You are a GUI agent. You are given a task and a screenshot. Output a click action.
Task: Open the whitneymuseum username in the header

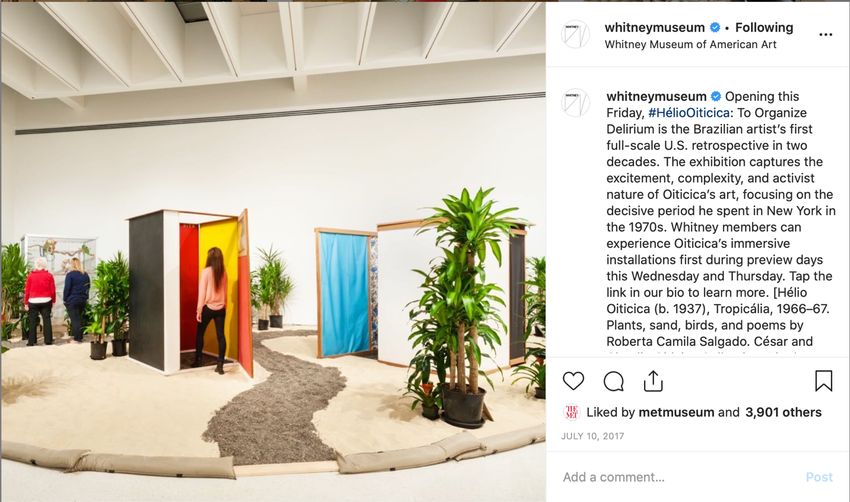click(x=655, y=27)
